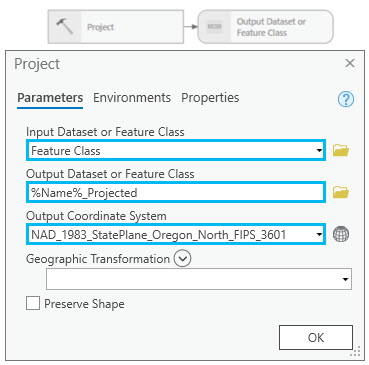Browse folder for Input Dataset or Feature Class
This screenshot has width=369, height=365.
tap(341, 151)
